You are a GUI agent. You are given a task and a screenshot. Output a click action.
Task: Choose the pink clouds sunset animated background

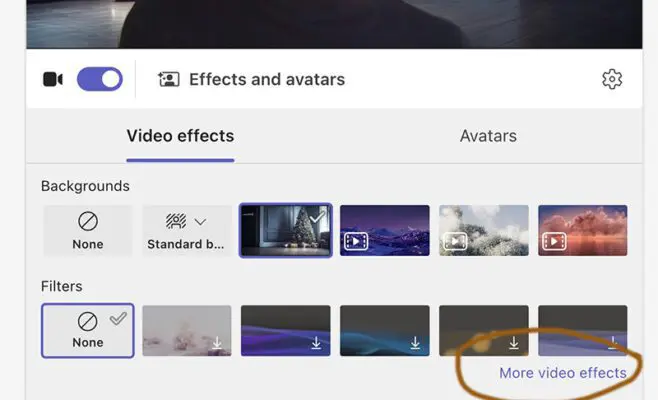[583, 230]
